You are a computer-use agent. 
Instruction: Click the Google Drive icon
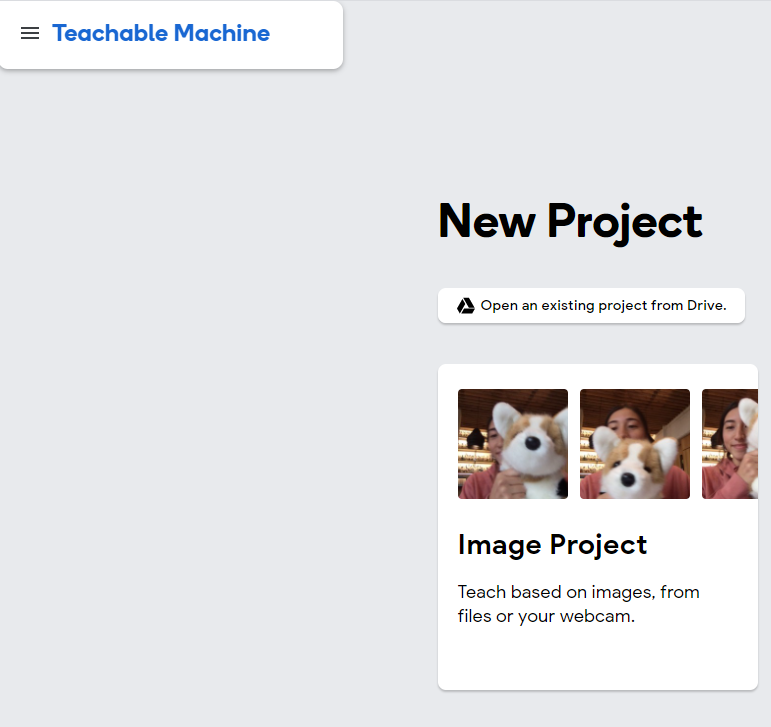coord(465,306)
